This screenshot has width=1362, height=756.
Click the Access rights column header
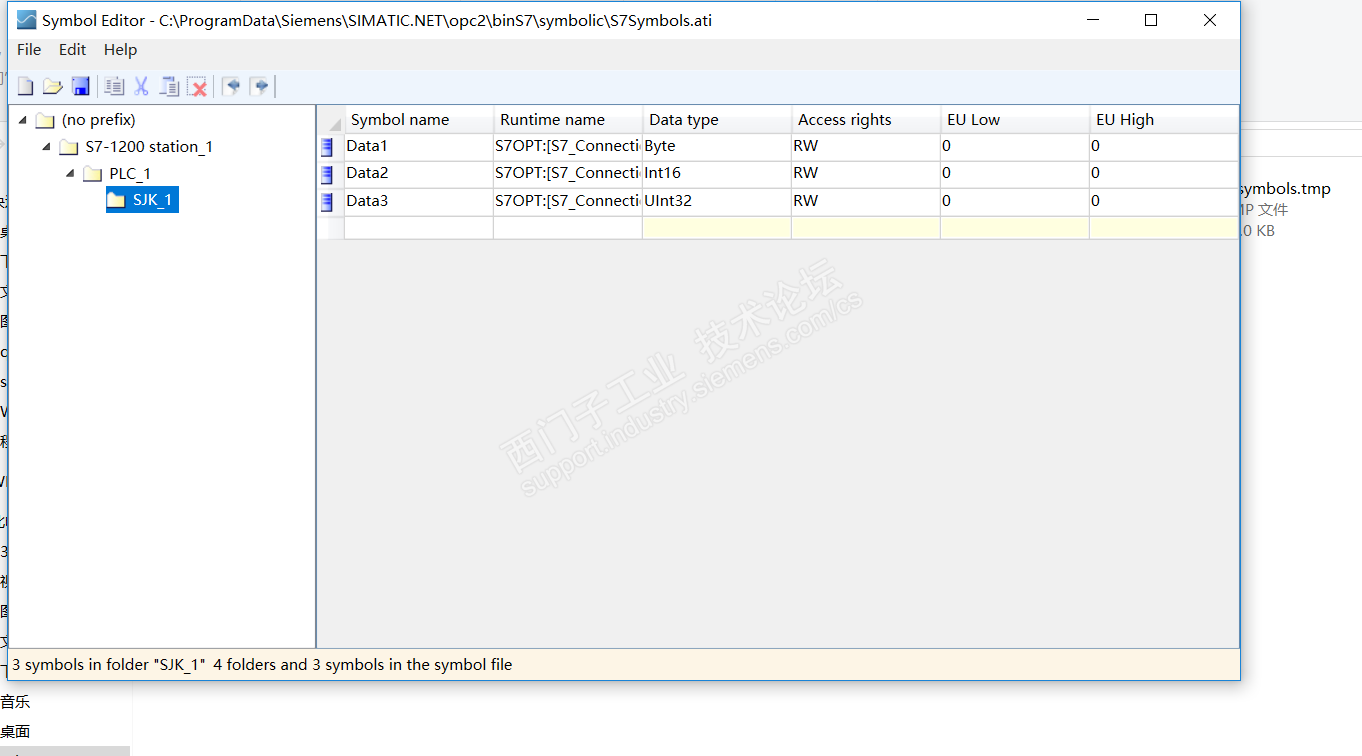coord(866,120)
